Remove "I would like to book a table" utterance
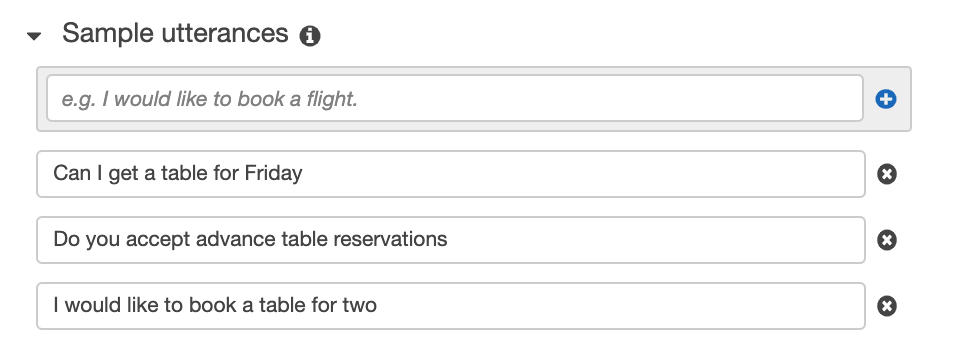The height and width of the screenshot is (362, 958). pyautogui.click(x=887, y=306)
